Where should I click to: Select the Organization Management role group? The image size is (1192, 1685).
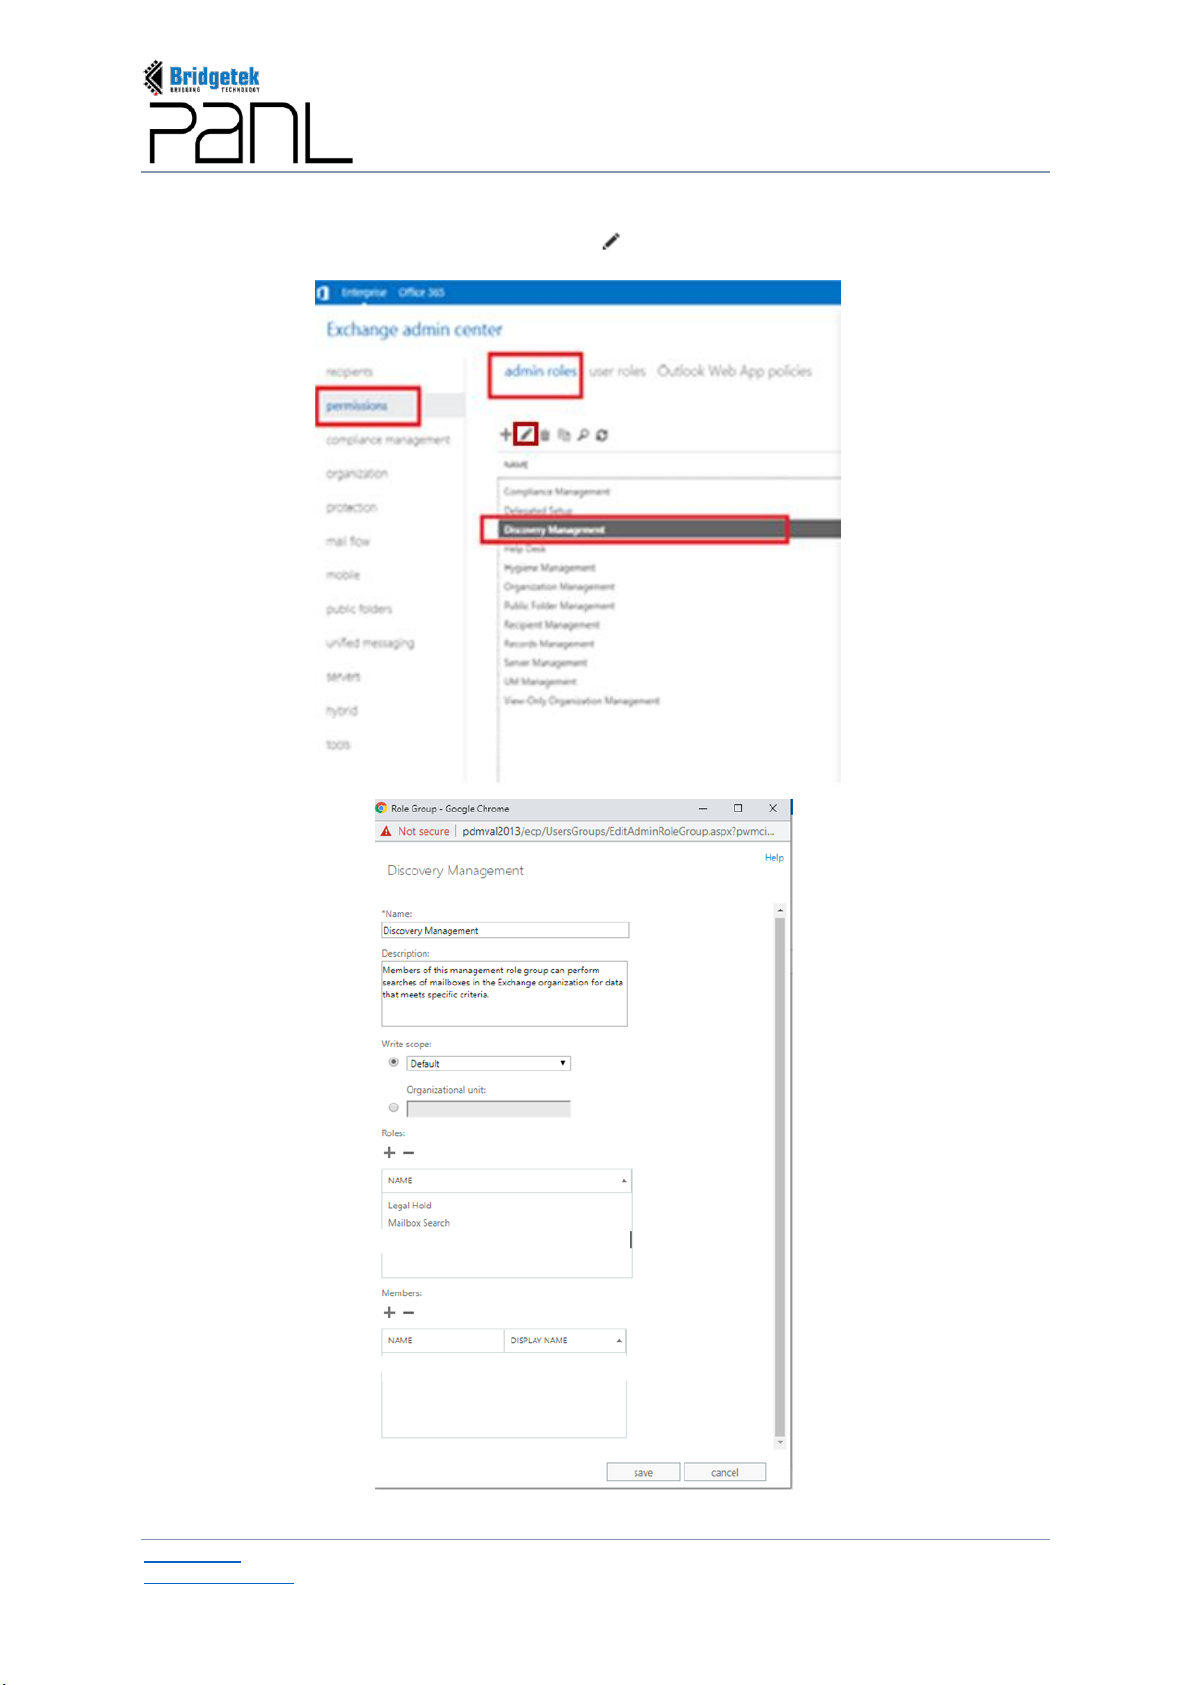pyautogui.click(x=559, y=587)
